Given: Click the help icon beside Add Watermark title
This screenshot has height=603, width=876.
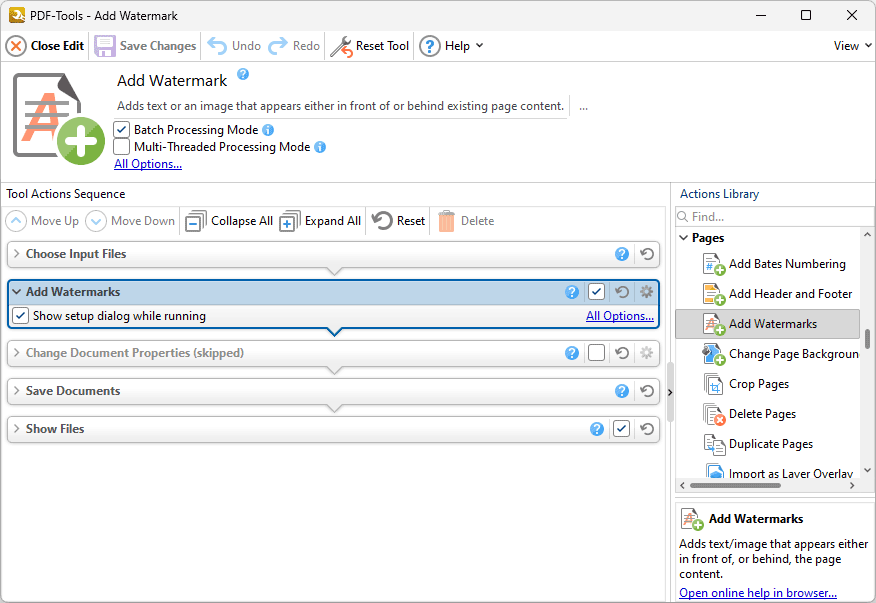Looking at the screenshot, I should (243, 74).
